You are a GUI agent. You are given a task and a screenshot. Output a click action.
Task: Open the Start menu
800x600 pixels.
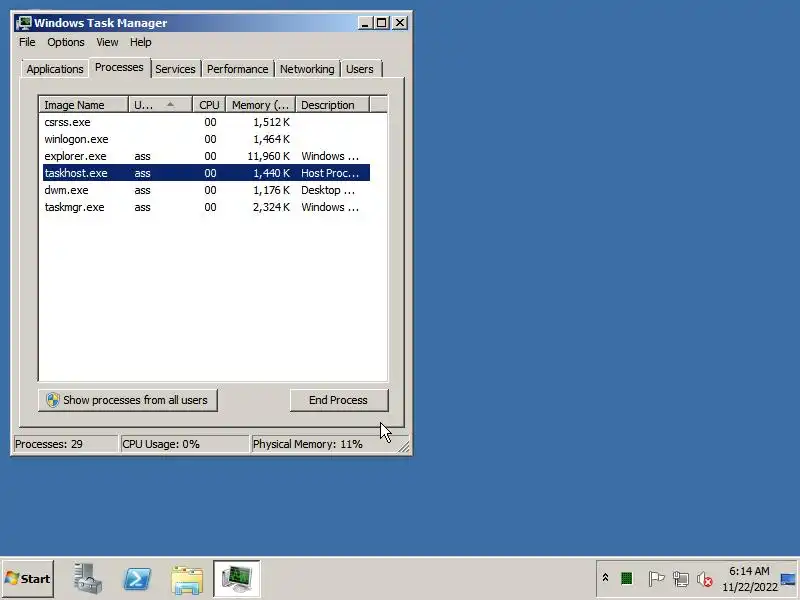pyautogui.click(x=28, y=579)
